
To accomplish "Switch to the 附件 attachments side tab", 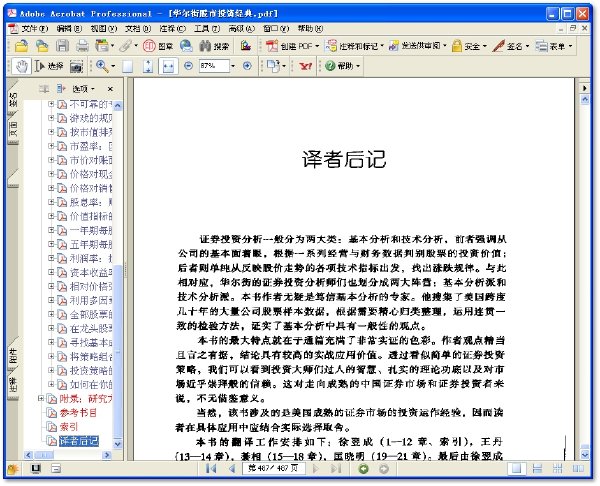I will tap(13, 356).
